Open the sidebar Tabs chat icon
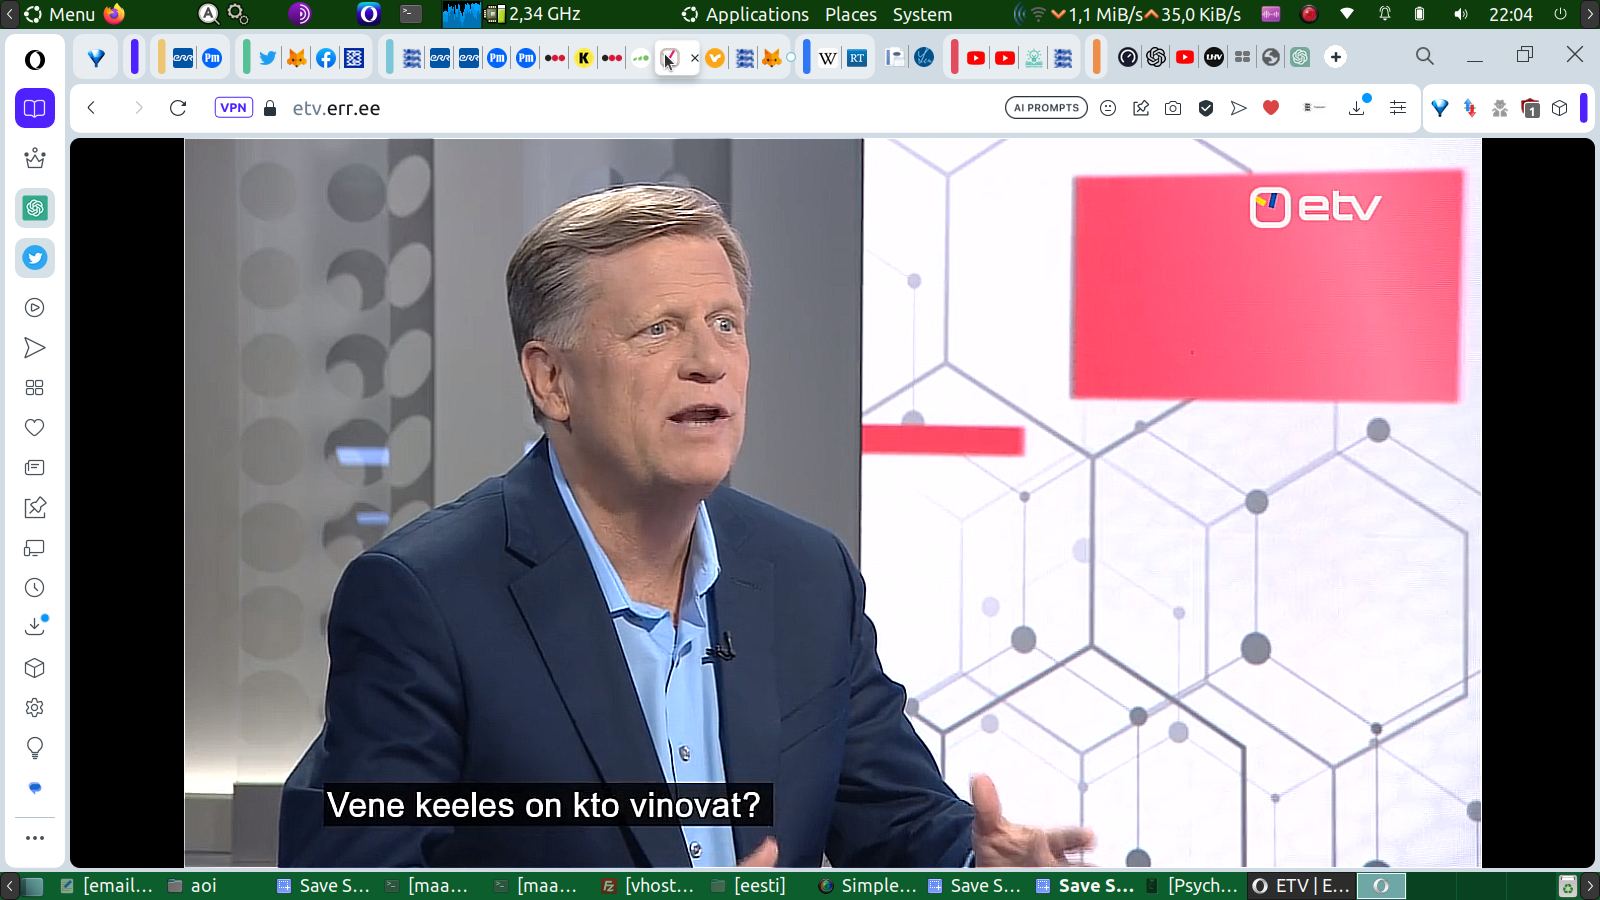Viewport: 1600px width, 900px height. click(x=35, y=548)
